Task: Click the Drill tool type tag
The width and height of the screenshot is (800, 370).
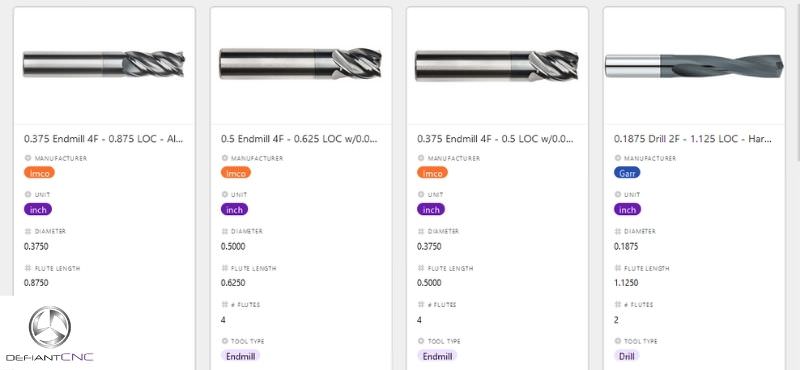Action: coord(627,356)
